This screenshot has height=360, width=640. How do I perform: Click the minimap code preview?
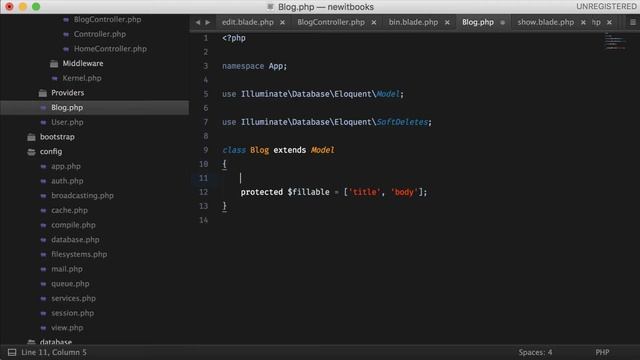[615, 41]
